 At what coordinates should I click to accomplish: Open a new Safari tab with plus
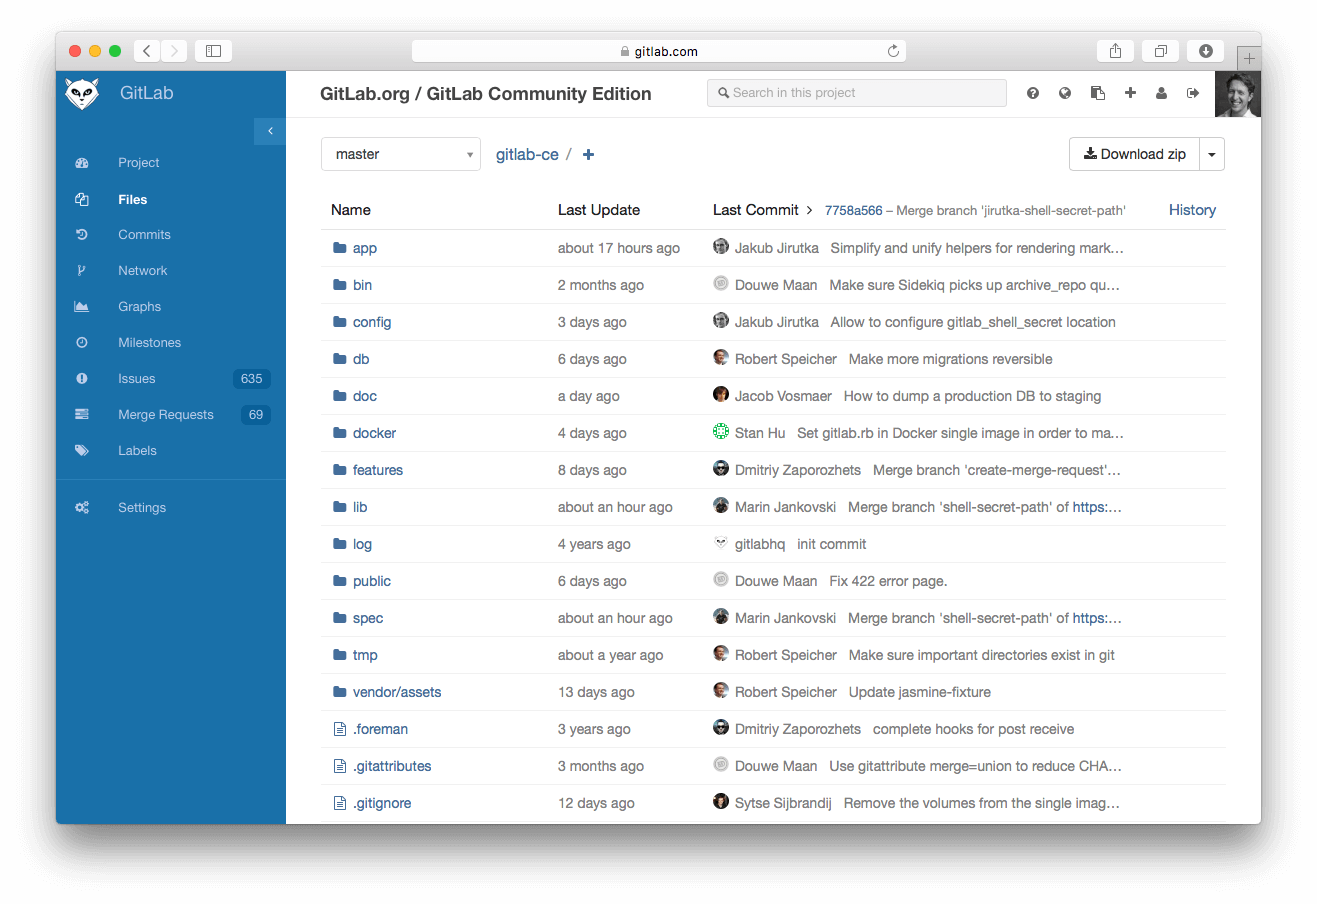(x=1249, y=58)
